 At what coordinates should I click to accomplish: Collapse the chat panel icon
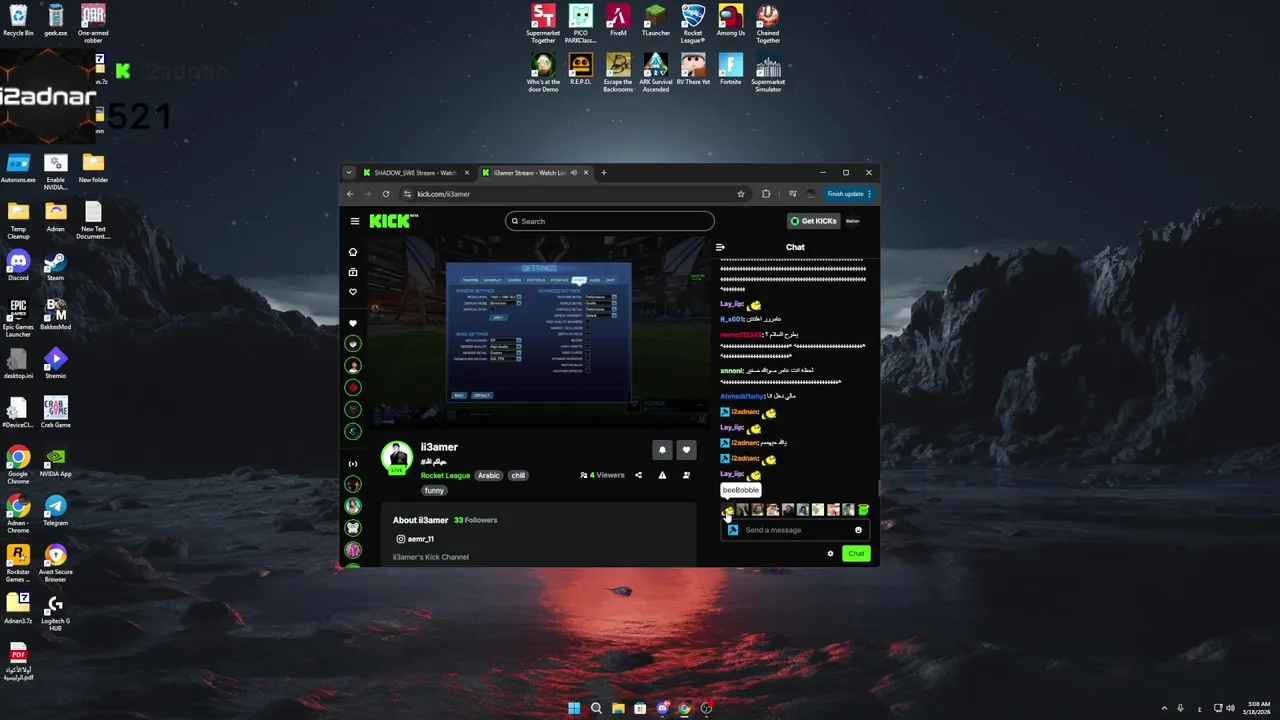click(x=720, y=247)
